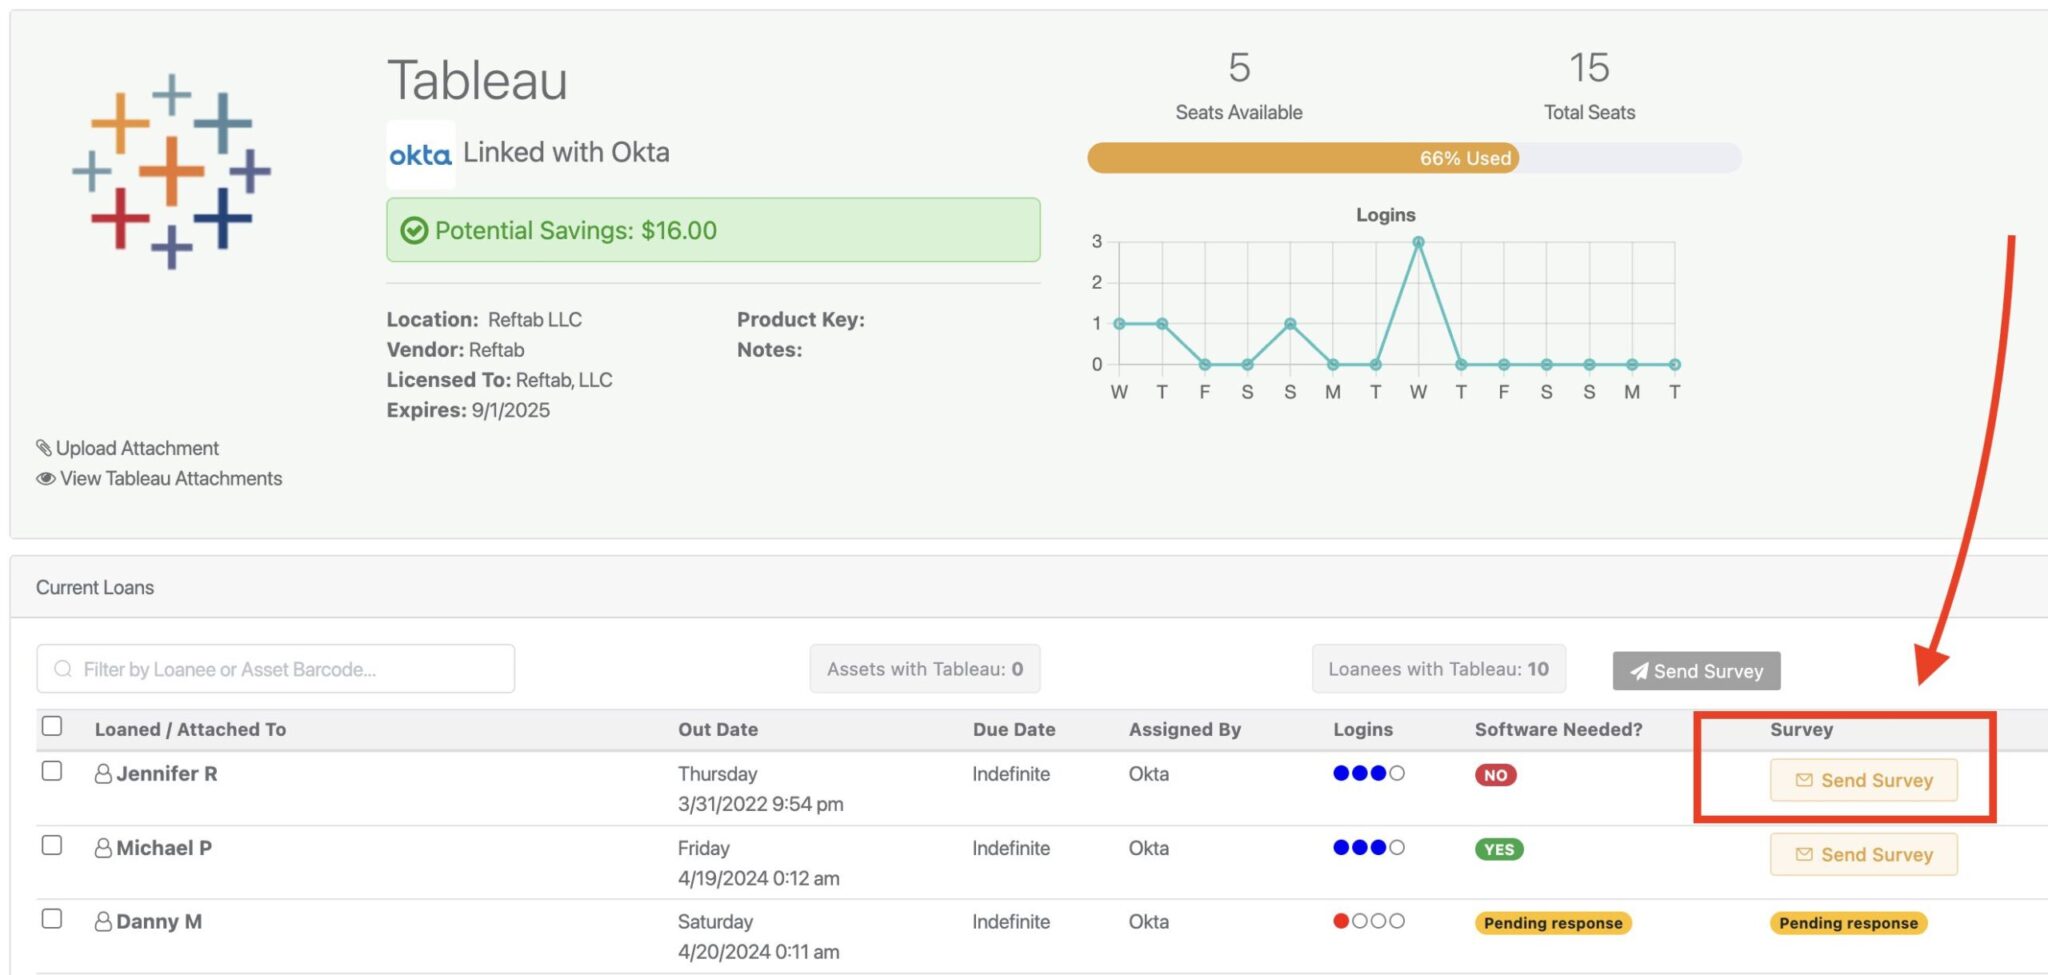The width and height of the screenshot is (2048, 975).
Task: Toggle the checkbox for Danny M
Action: (52, 919)
